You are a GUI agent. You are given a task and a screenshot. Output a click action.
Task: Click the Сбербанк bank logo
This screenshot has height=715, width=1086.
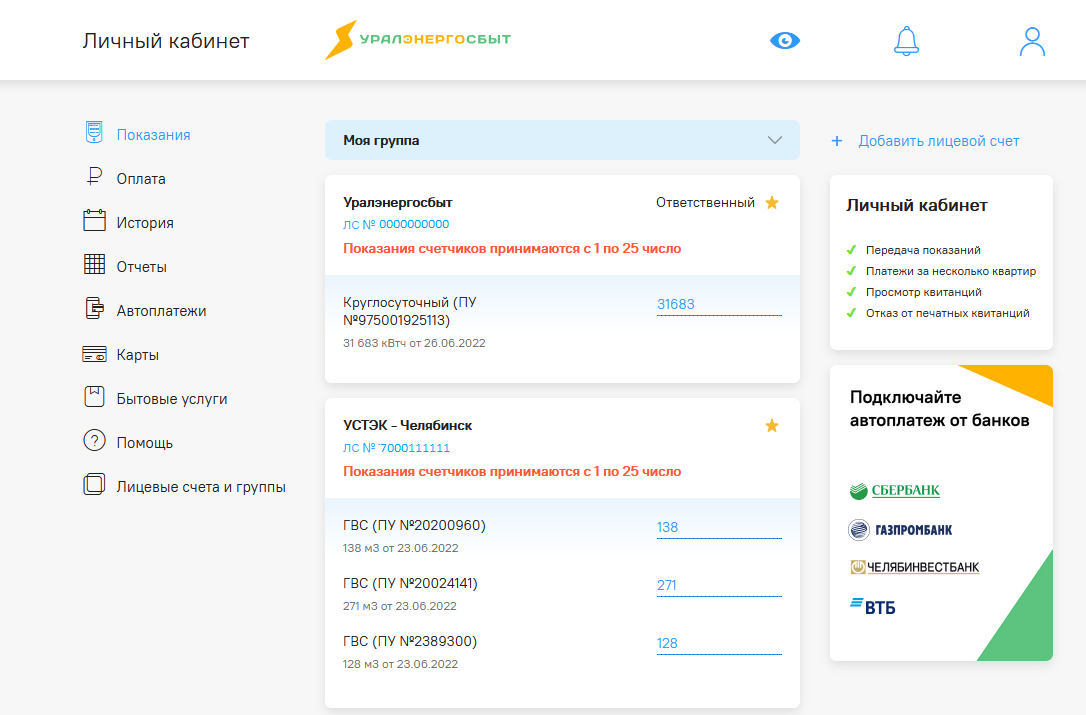(895, 491)
